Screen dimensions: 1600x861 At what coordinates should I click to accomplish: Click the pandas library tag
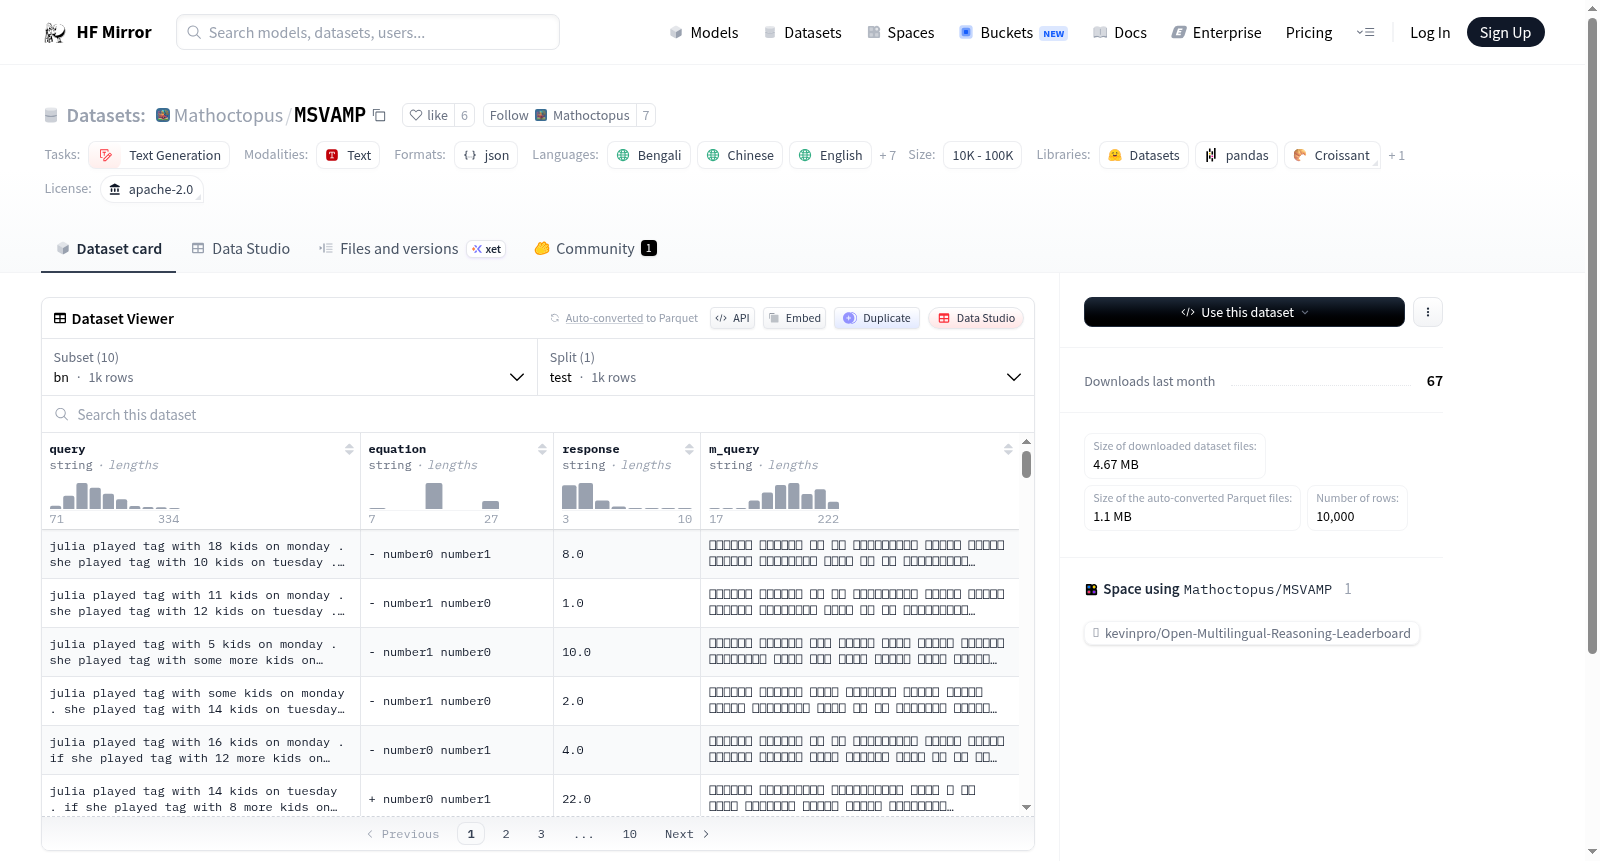click(x=1236, y=155)
